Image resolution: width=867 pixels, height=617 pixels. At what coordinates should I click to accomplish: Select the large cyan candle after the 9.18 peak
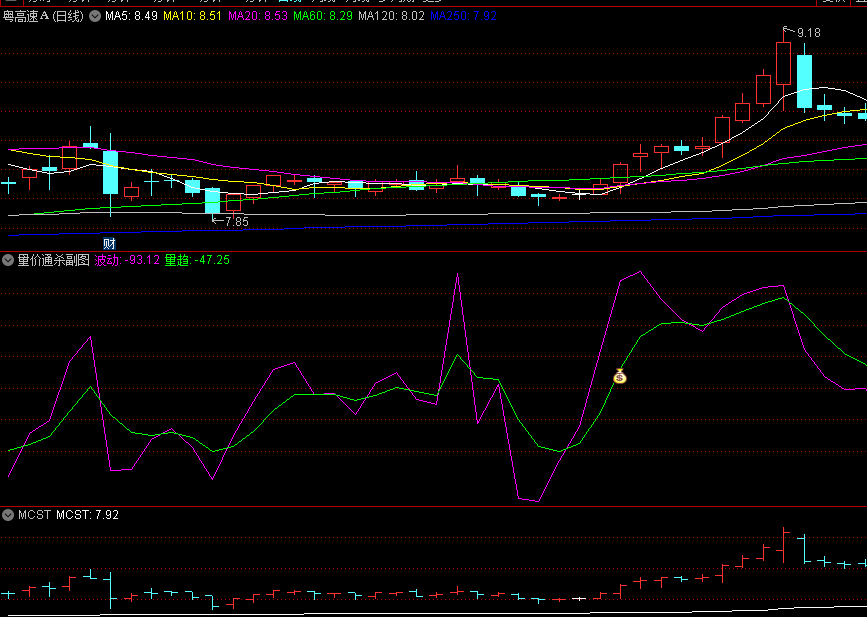click(x=805, y=79)
